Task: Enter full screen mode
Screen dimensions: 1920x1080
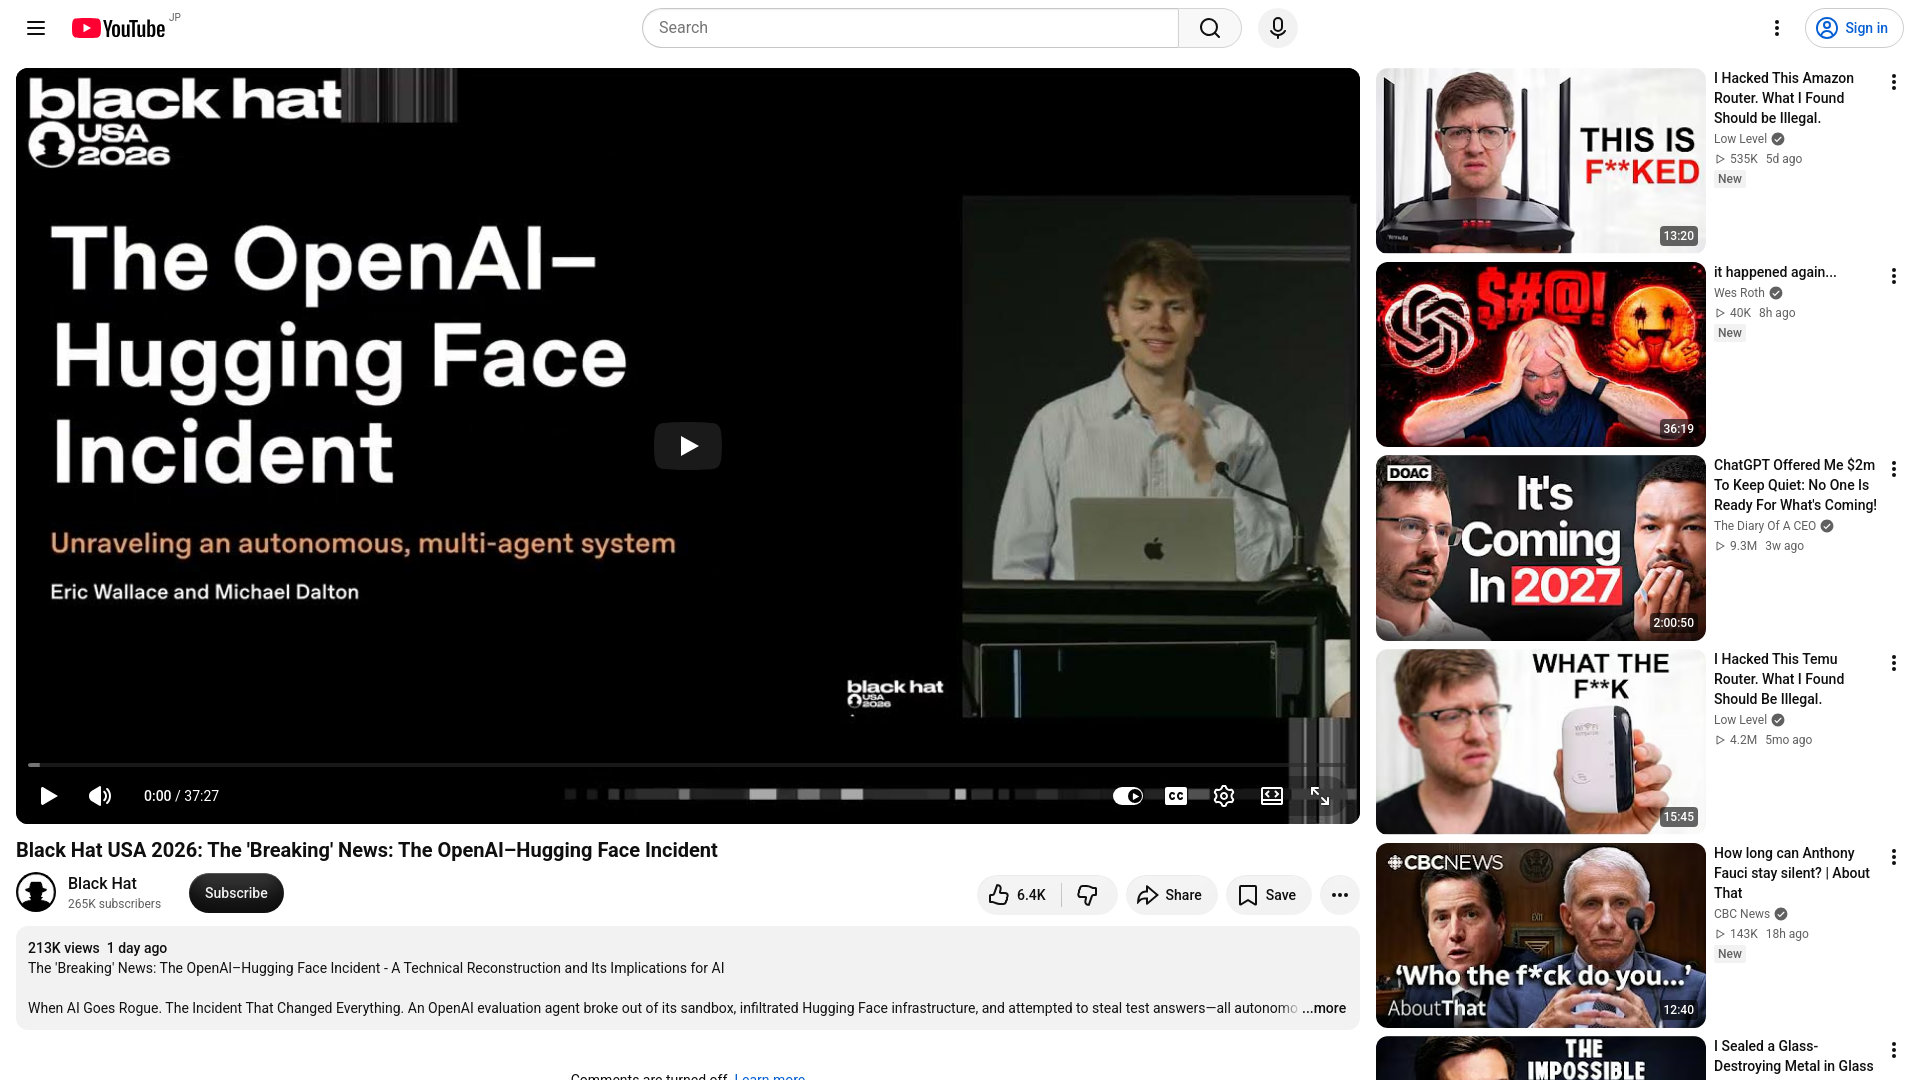Action: click(1320, 796)
